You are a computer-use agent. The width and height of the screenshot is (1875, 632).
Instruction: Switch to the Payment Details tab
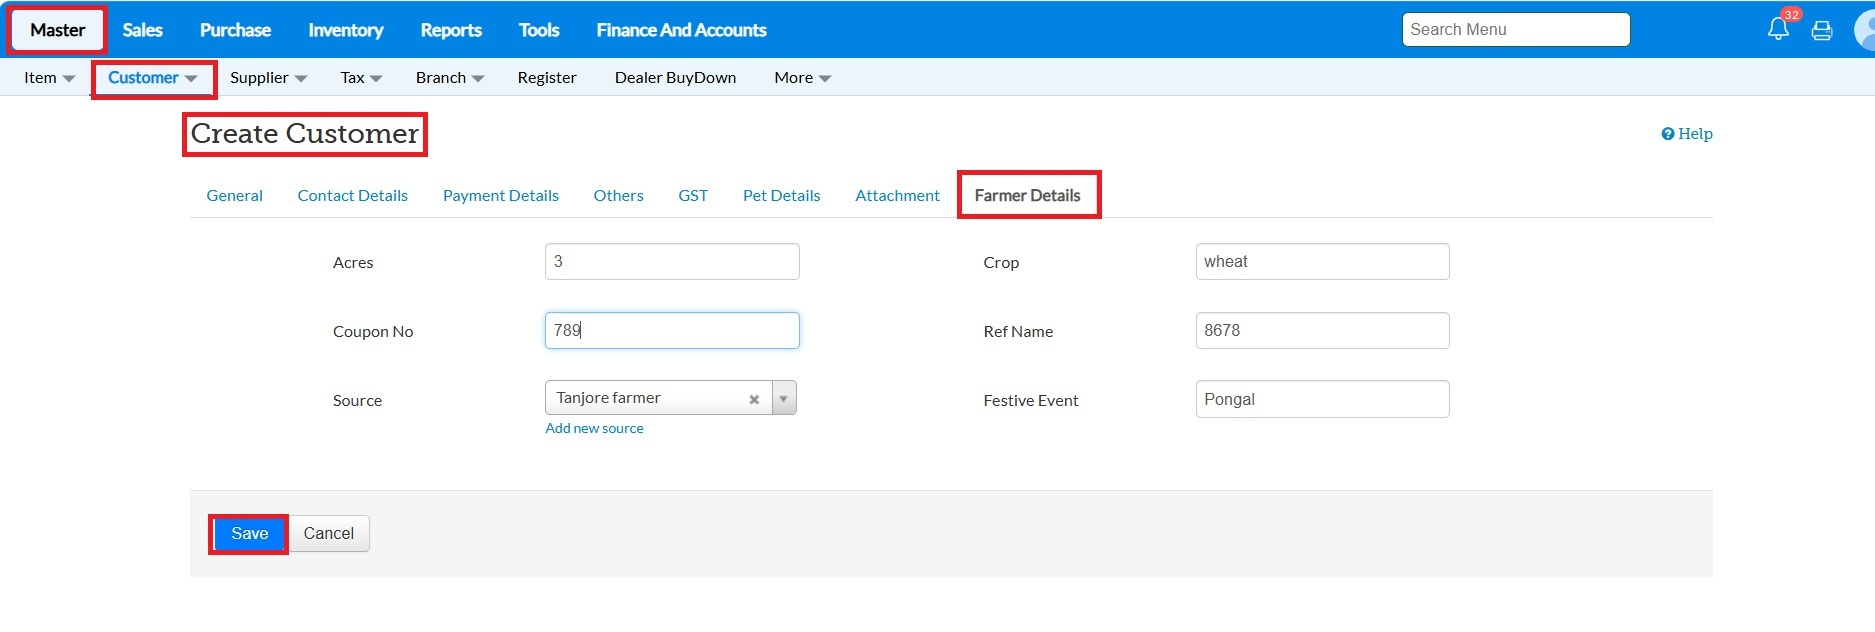500,196
